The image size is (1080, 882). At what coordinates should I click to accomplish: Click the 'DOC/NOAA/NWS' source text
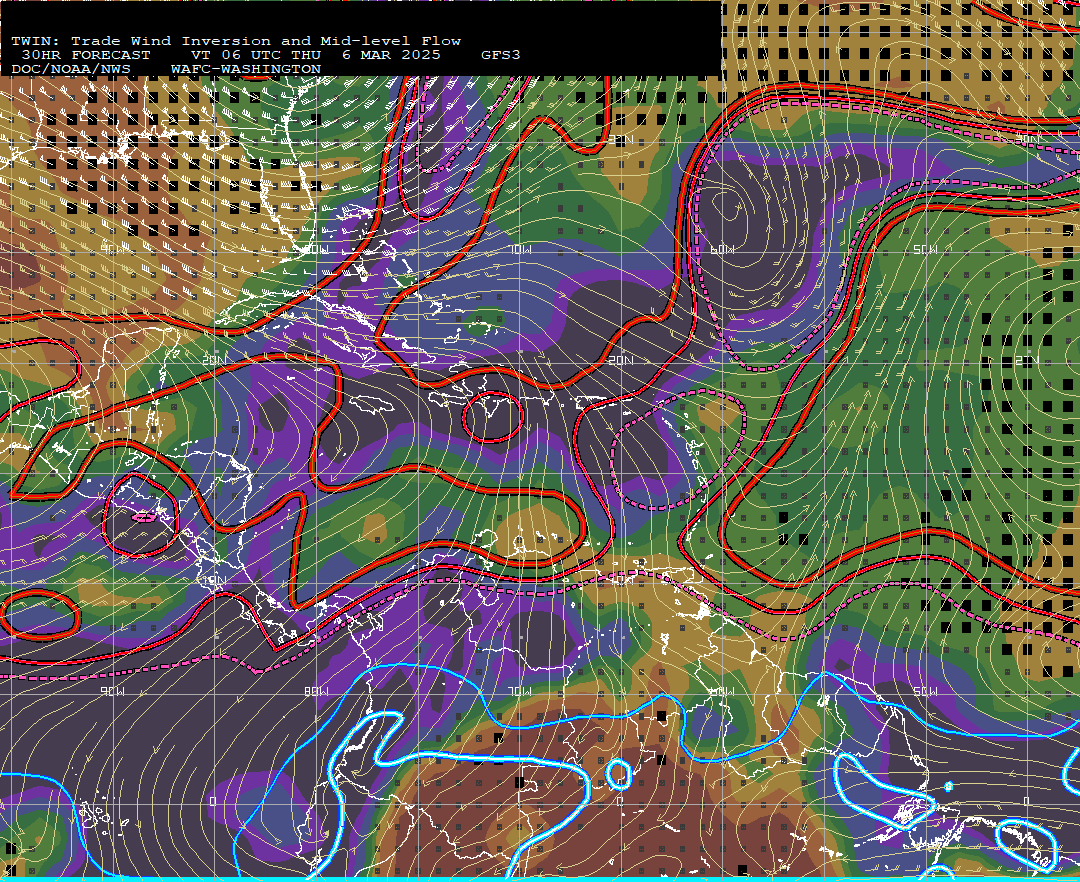pyautogui.click(x=71, y=69)
